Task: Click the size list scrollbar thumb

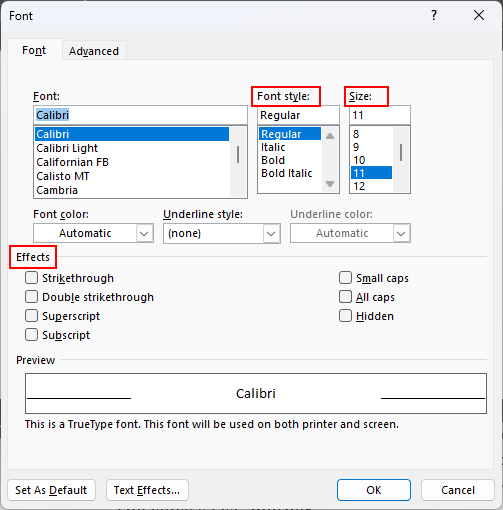Action: click(401, 152)
